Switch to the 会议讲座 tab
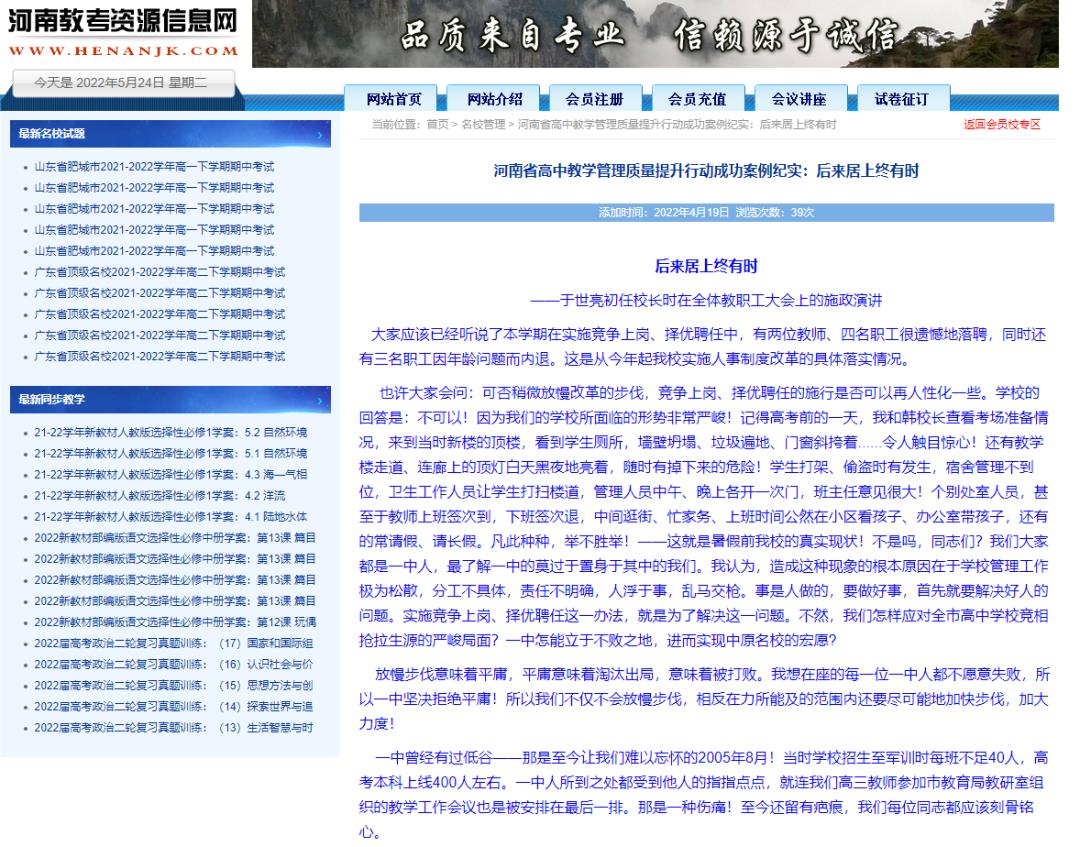 tap(799, 99)
